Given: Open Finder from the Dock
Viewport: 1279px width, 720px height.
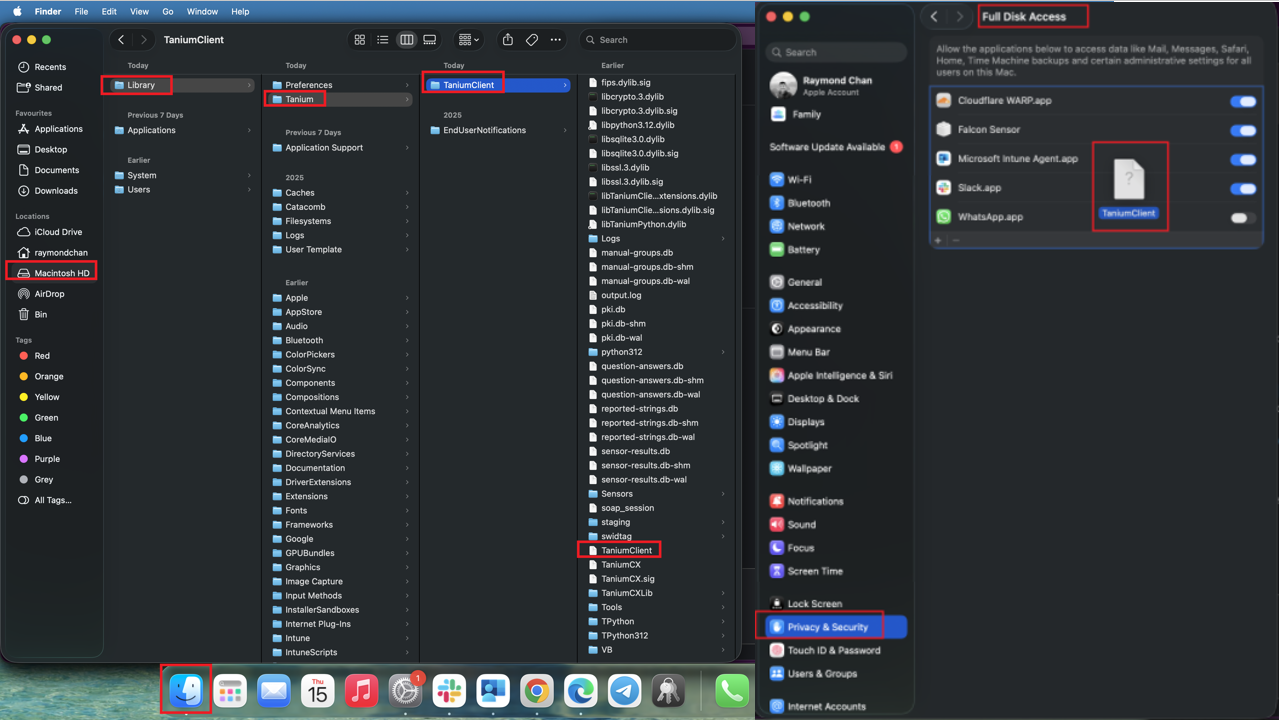Looking at the screenshot, I should click(x=186, y=690).
